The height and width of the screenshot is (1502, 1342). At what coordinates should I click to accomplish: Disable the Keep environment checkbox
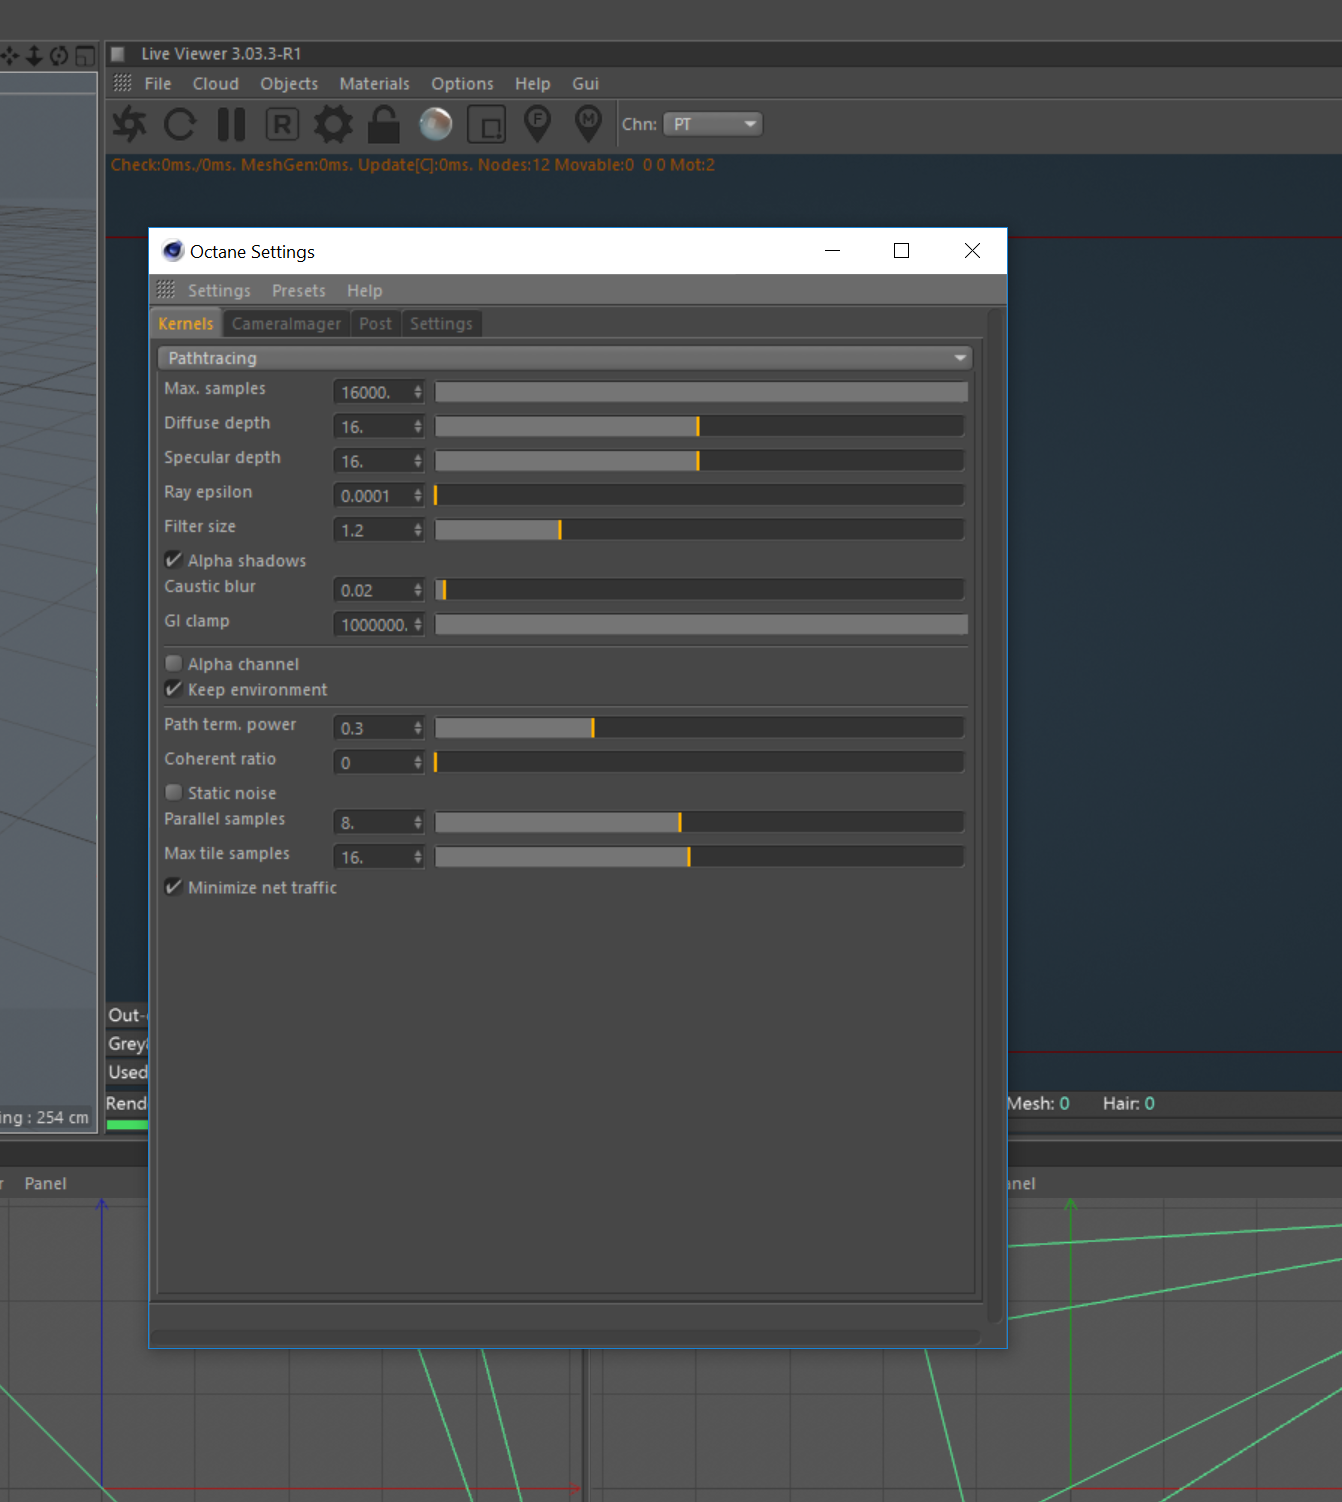pos(174,689)
